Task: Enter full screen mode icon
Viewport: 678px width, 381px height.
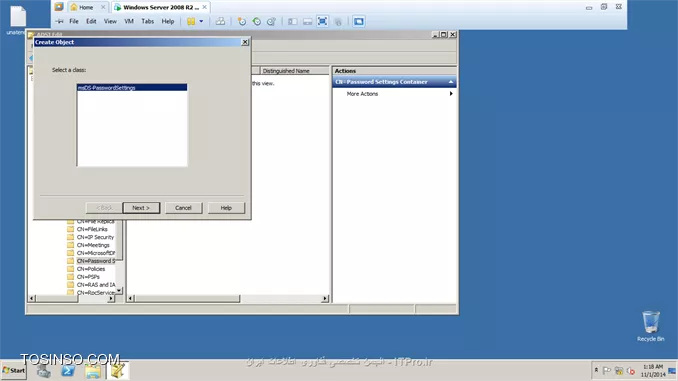Action: tap(322, 21)
